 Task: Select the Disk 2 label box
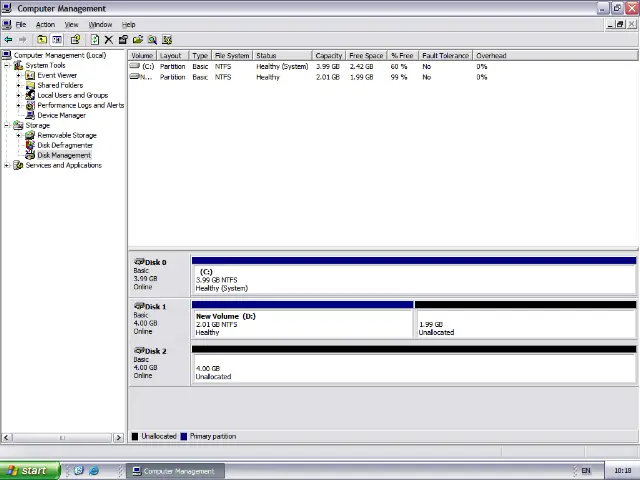coord(158,364)
